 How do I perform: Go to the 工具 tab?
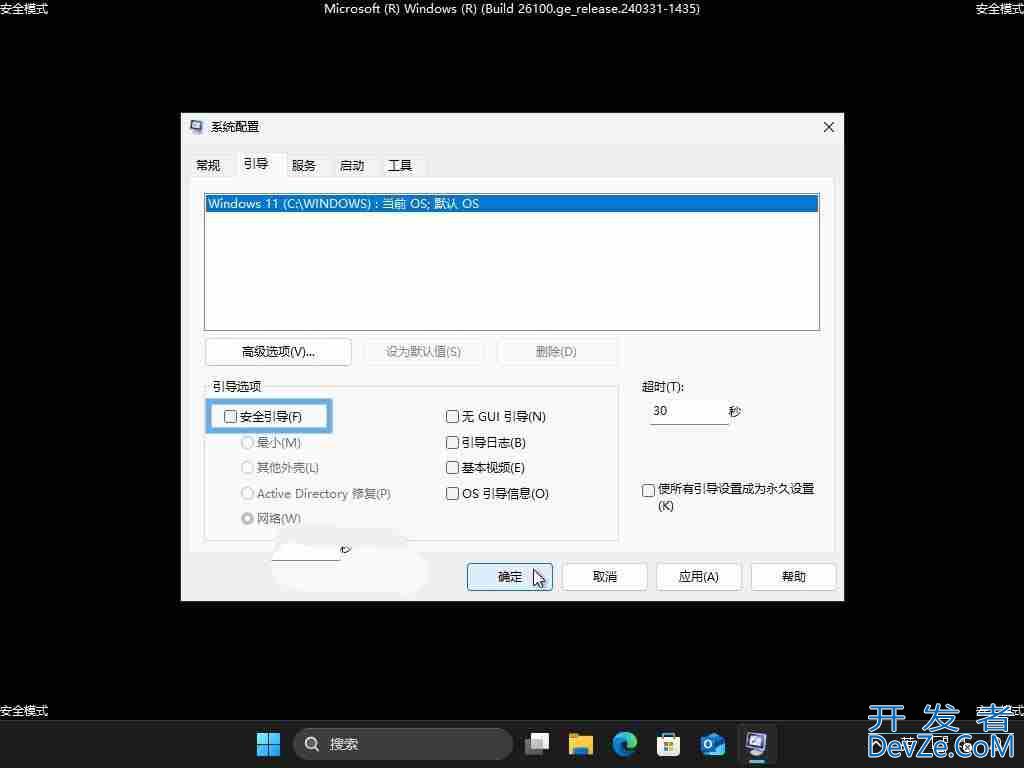[400, 166]
